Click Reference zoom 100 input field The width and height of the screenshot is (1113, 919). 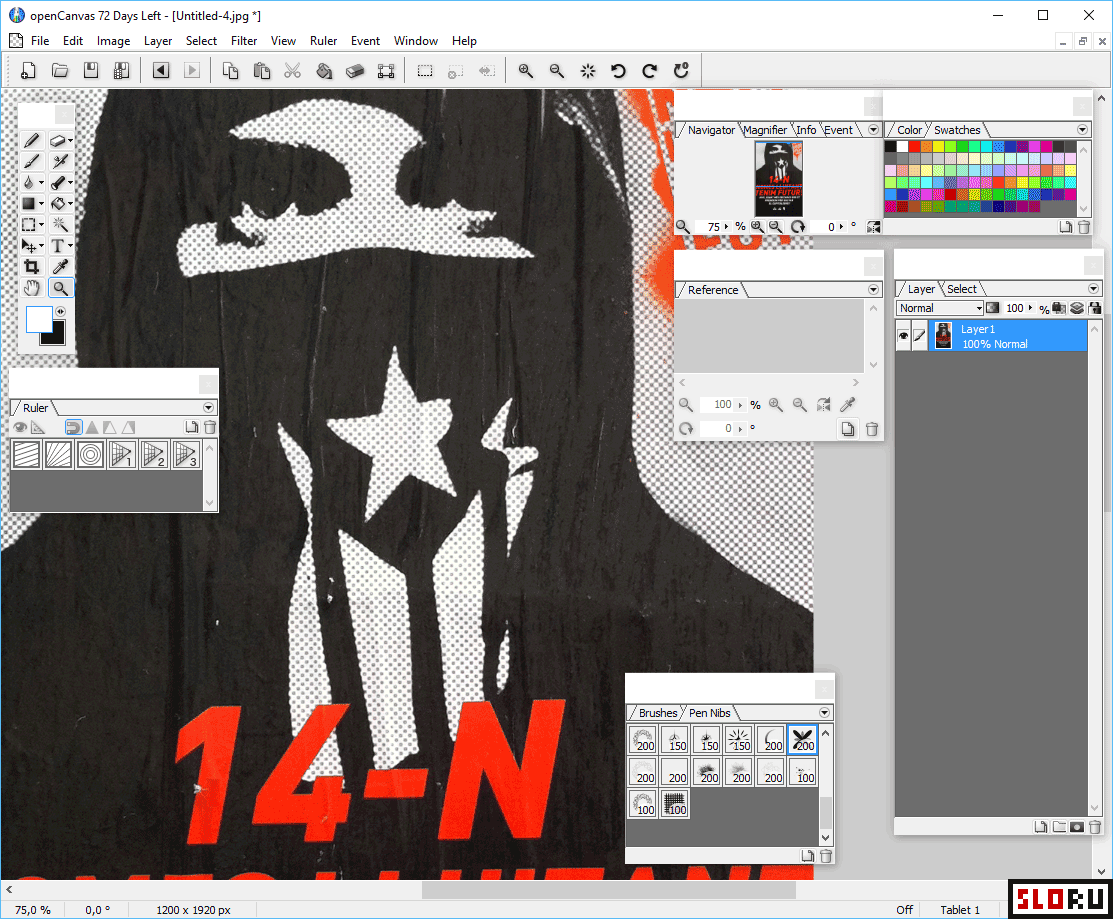[x=718, y=405]
